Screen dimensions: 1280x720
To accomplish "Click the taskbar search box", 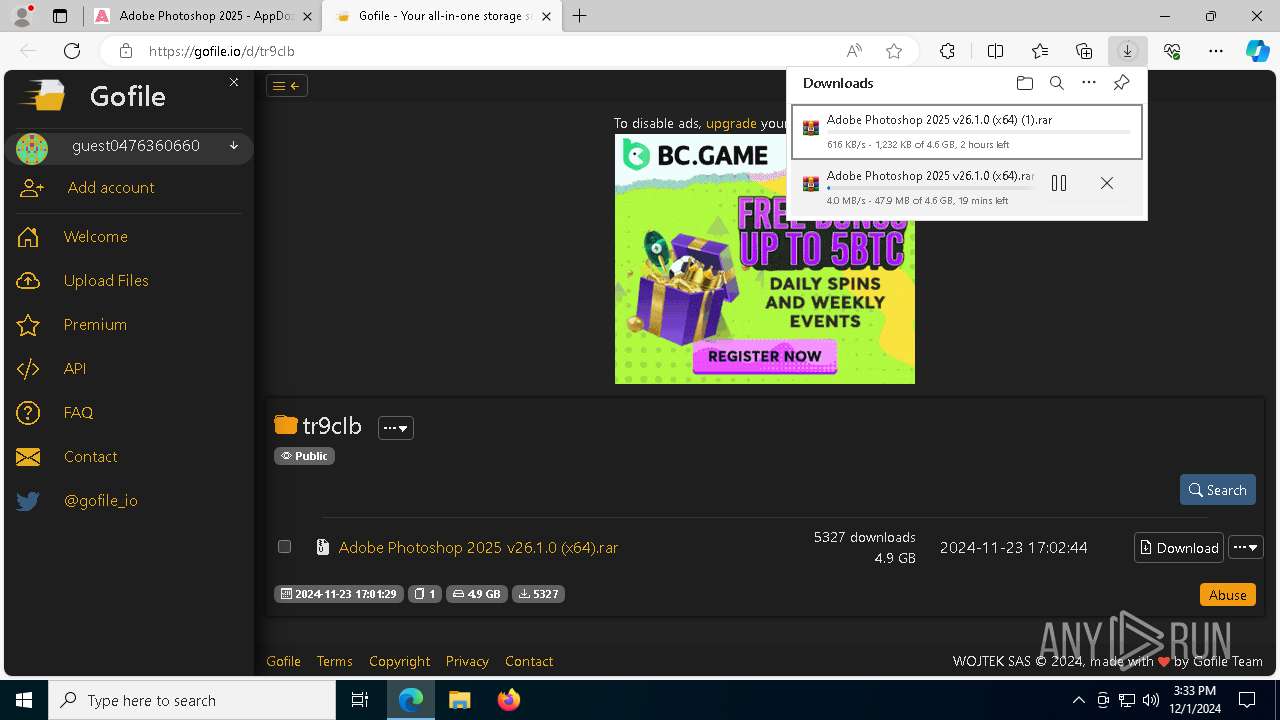I will point(192,700).
